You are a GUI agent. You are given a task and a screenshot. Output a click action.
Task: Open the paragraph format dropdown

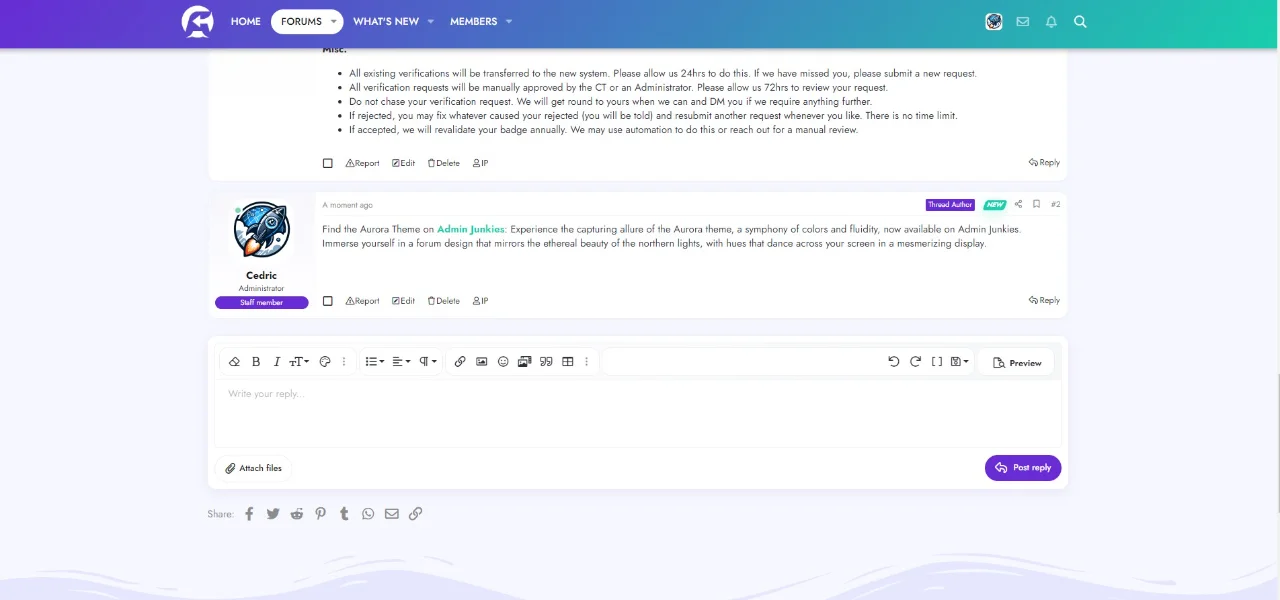[x=428, y=362]
